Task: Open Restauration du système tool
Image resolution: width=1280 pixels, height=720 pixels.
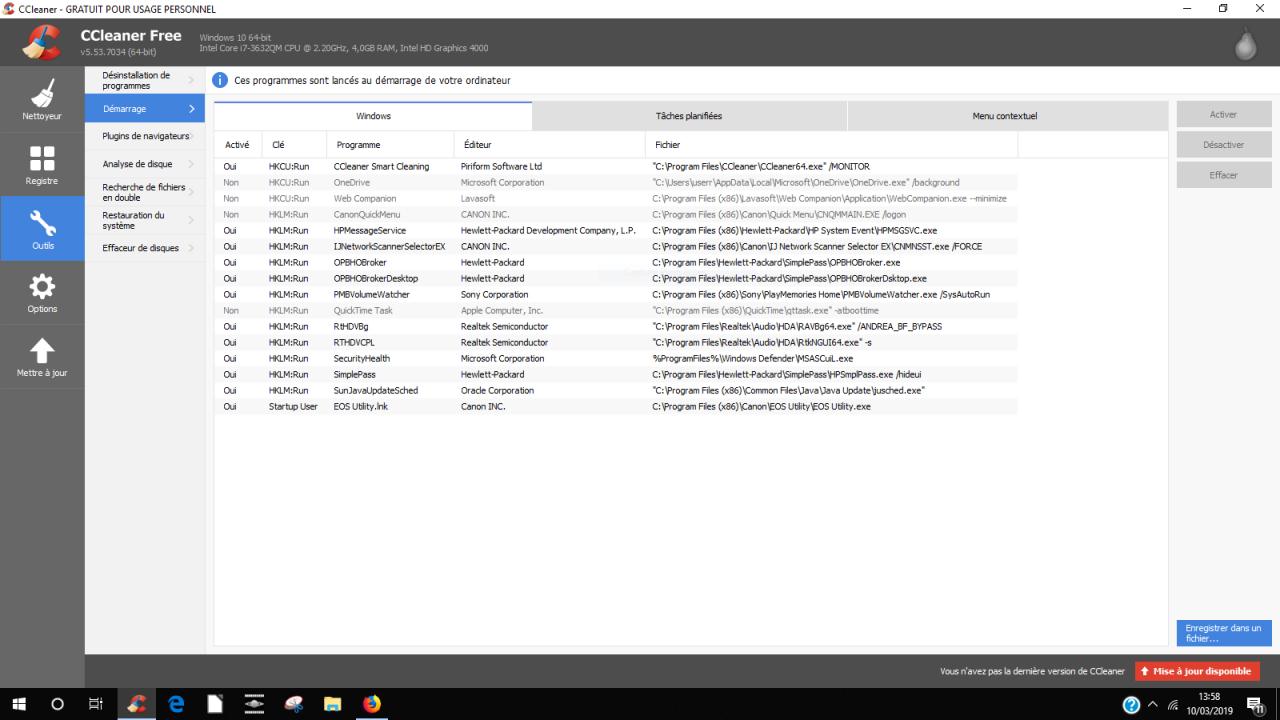Action: click(145, 220)
